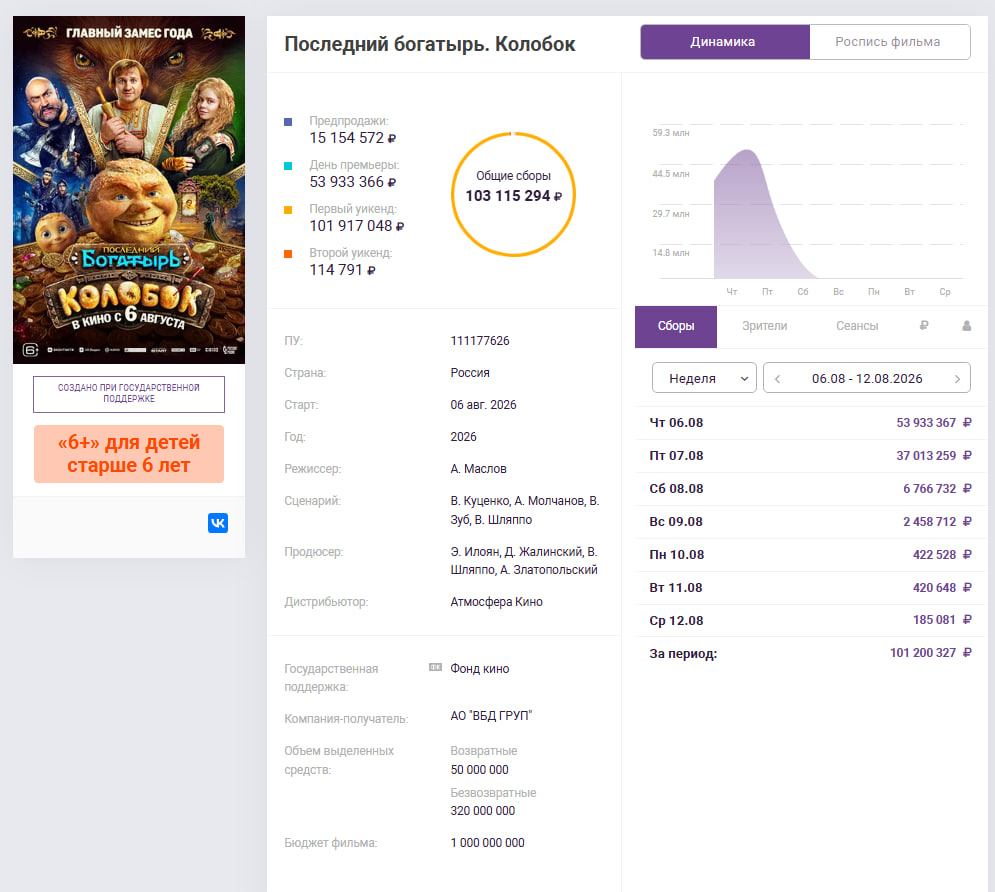Click the movie poster thumbnail
Screen dimensions: 995x892
[129, 190]
